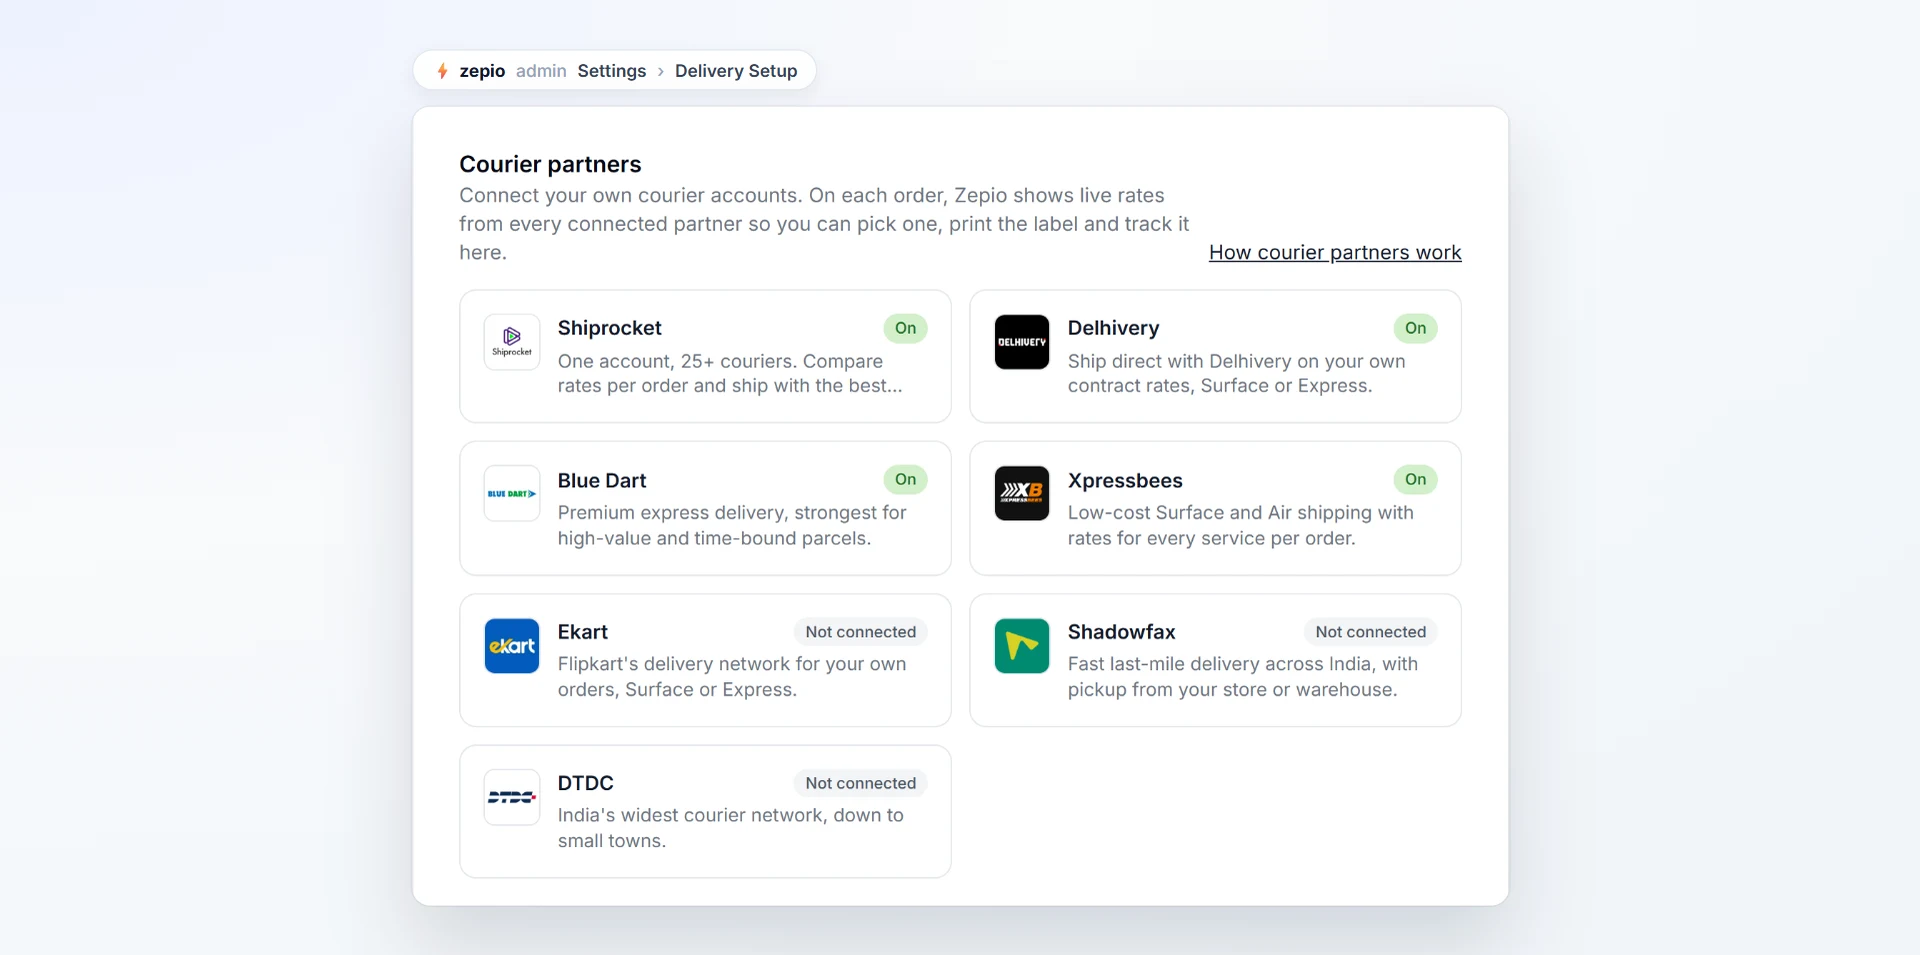
Task: Open the Blue Dart card title
Action: (602, 480)
